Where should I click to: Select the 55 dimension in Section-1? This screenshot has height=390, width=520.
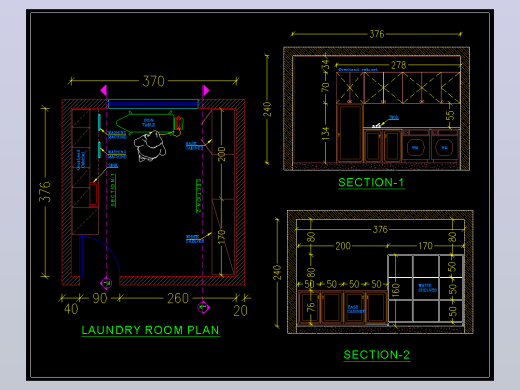(450, 115)
